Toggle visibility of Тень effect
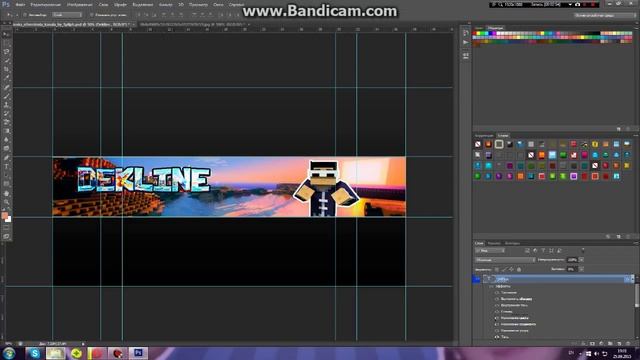Image resolution: width=640 pixels, height=360 pixels. 497,337
